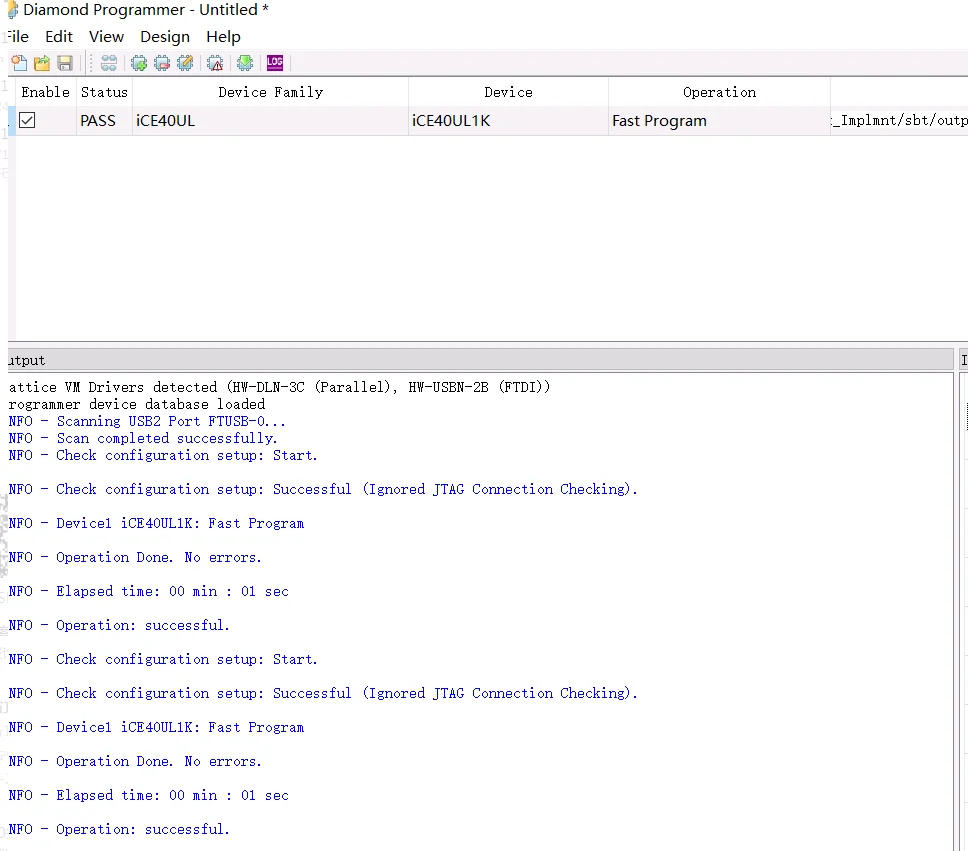Scan for connected devices
The image size is (968, 851).
tap(108, 63)
